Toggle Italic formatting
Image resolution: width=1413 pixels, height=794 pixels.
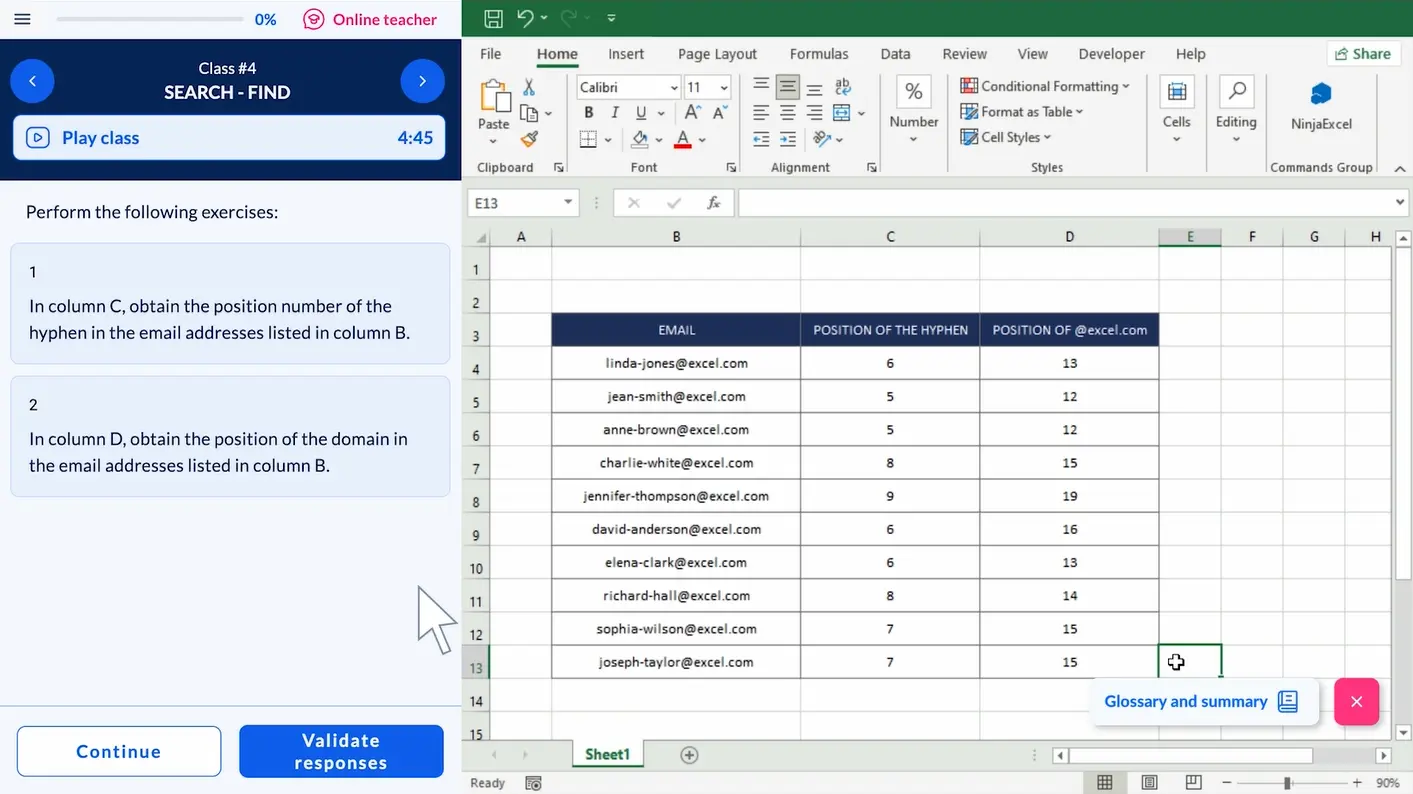pos(615,113)
